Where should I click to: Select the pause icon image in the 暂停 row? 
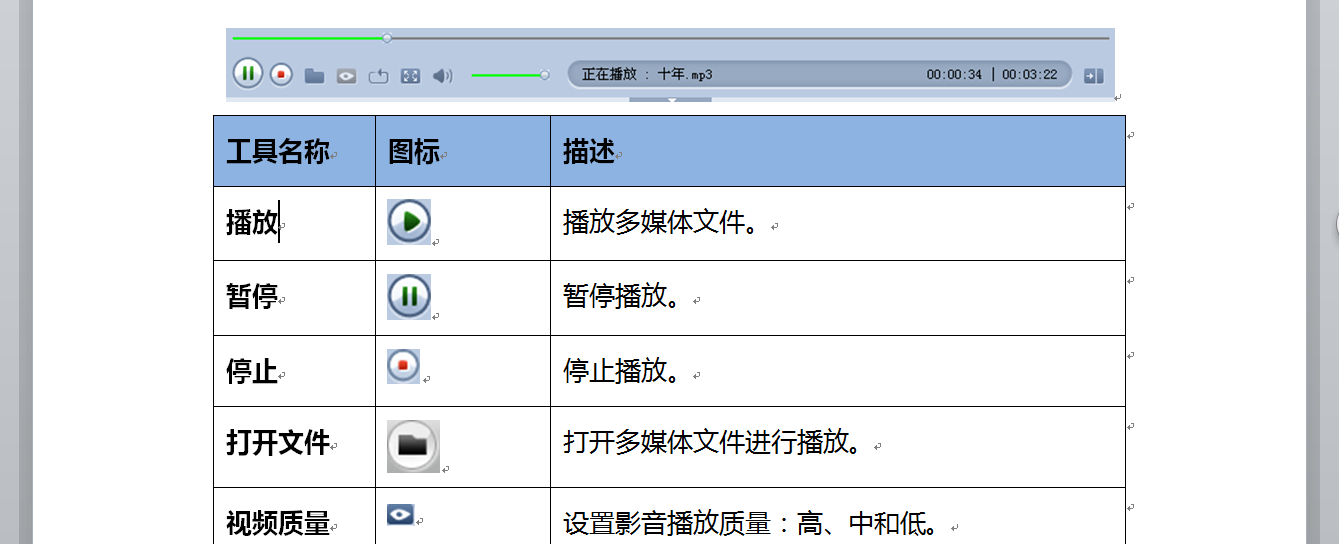[x=409, y=297]
